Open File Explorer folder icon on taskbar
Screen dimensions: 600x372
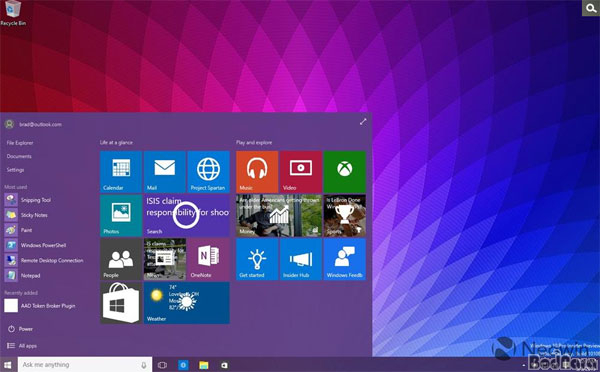(204, 365)
